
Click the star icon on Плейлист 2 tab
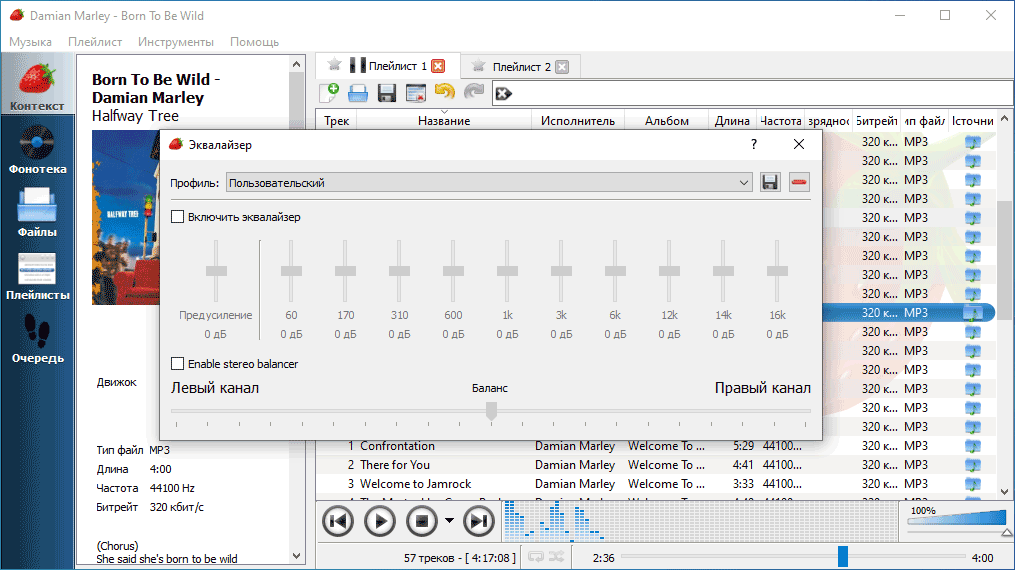478,65
